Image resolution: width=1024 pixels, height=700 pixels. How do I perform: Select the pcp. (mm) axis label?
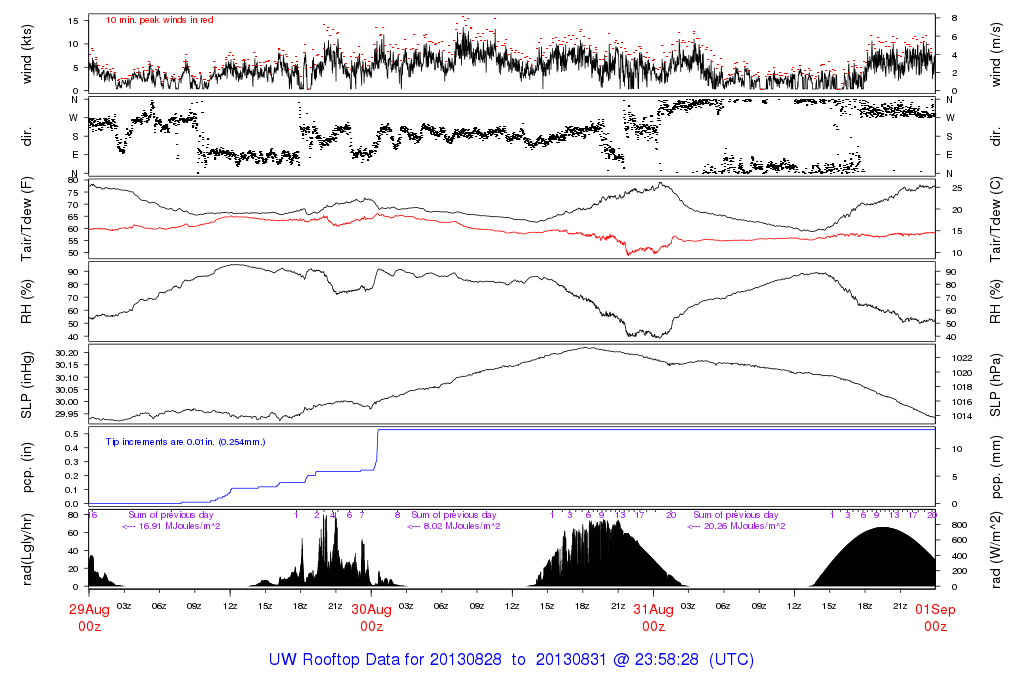click(x=996, y=466)
